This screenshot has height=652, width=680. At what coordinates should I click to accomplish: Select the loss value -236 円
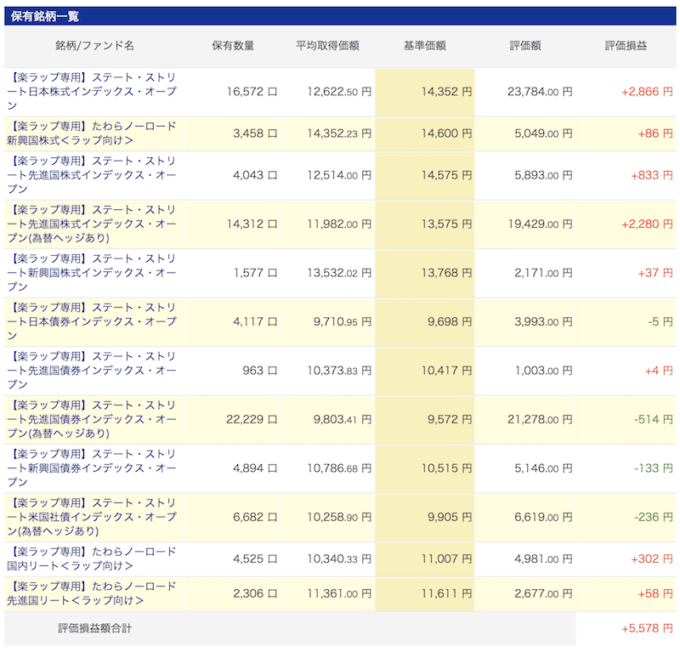[x=653, y=517]
